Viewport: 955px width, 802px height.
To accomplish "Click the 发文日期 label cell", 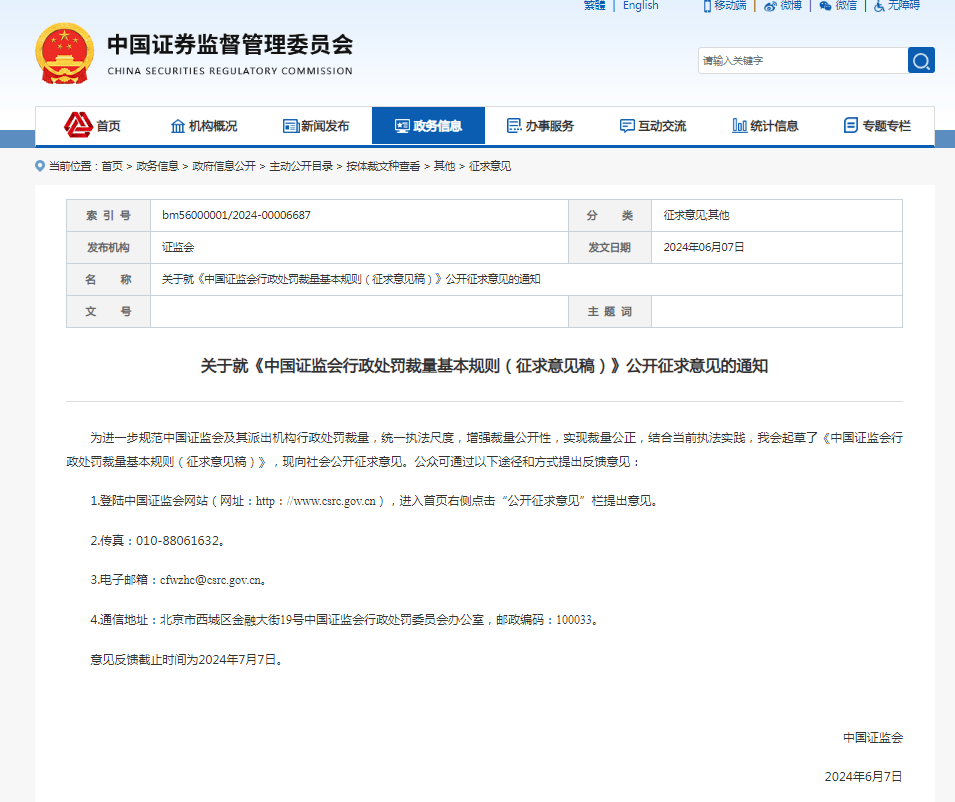I will click(610, 247).
